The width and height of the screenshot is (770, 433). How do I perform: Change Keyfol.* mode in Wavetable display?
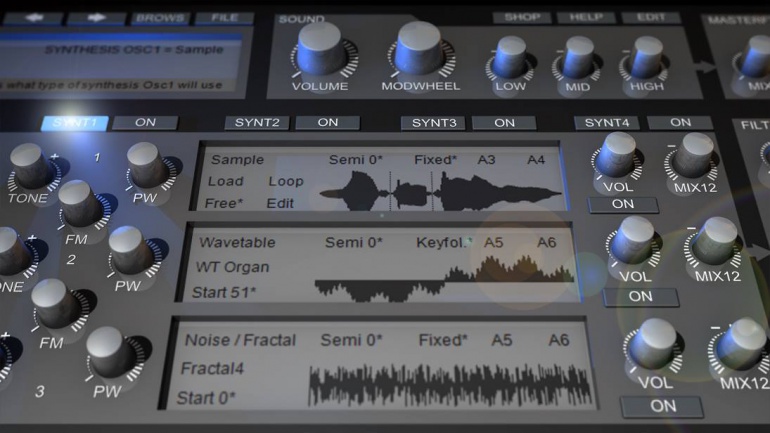coord(444,243)
